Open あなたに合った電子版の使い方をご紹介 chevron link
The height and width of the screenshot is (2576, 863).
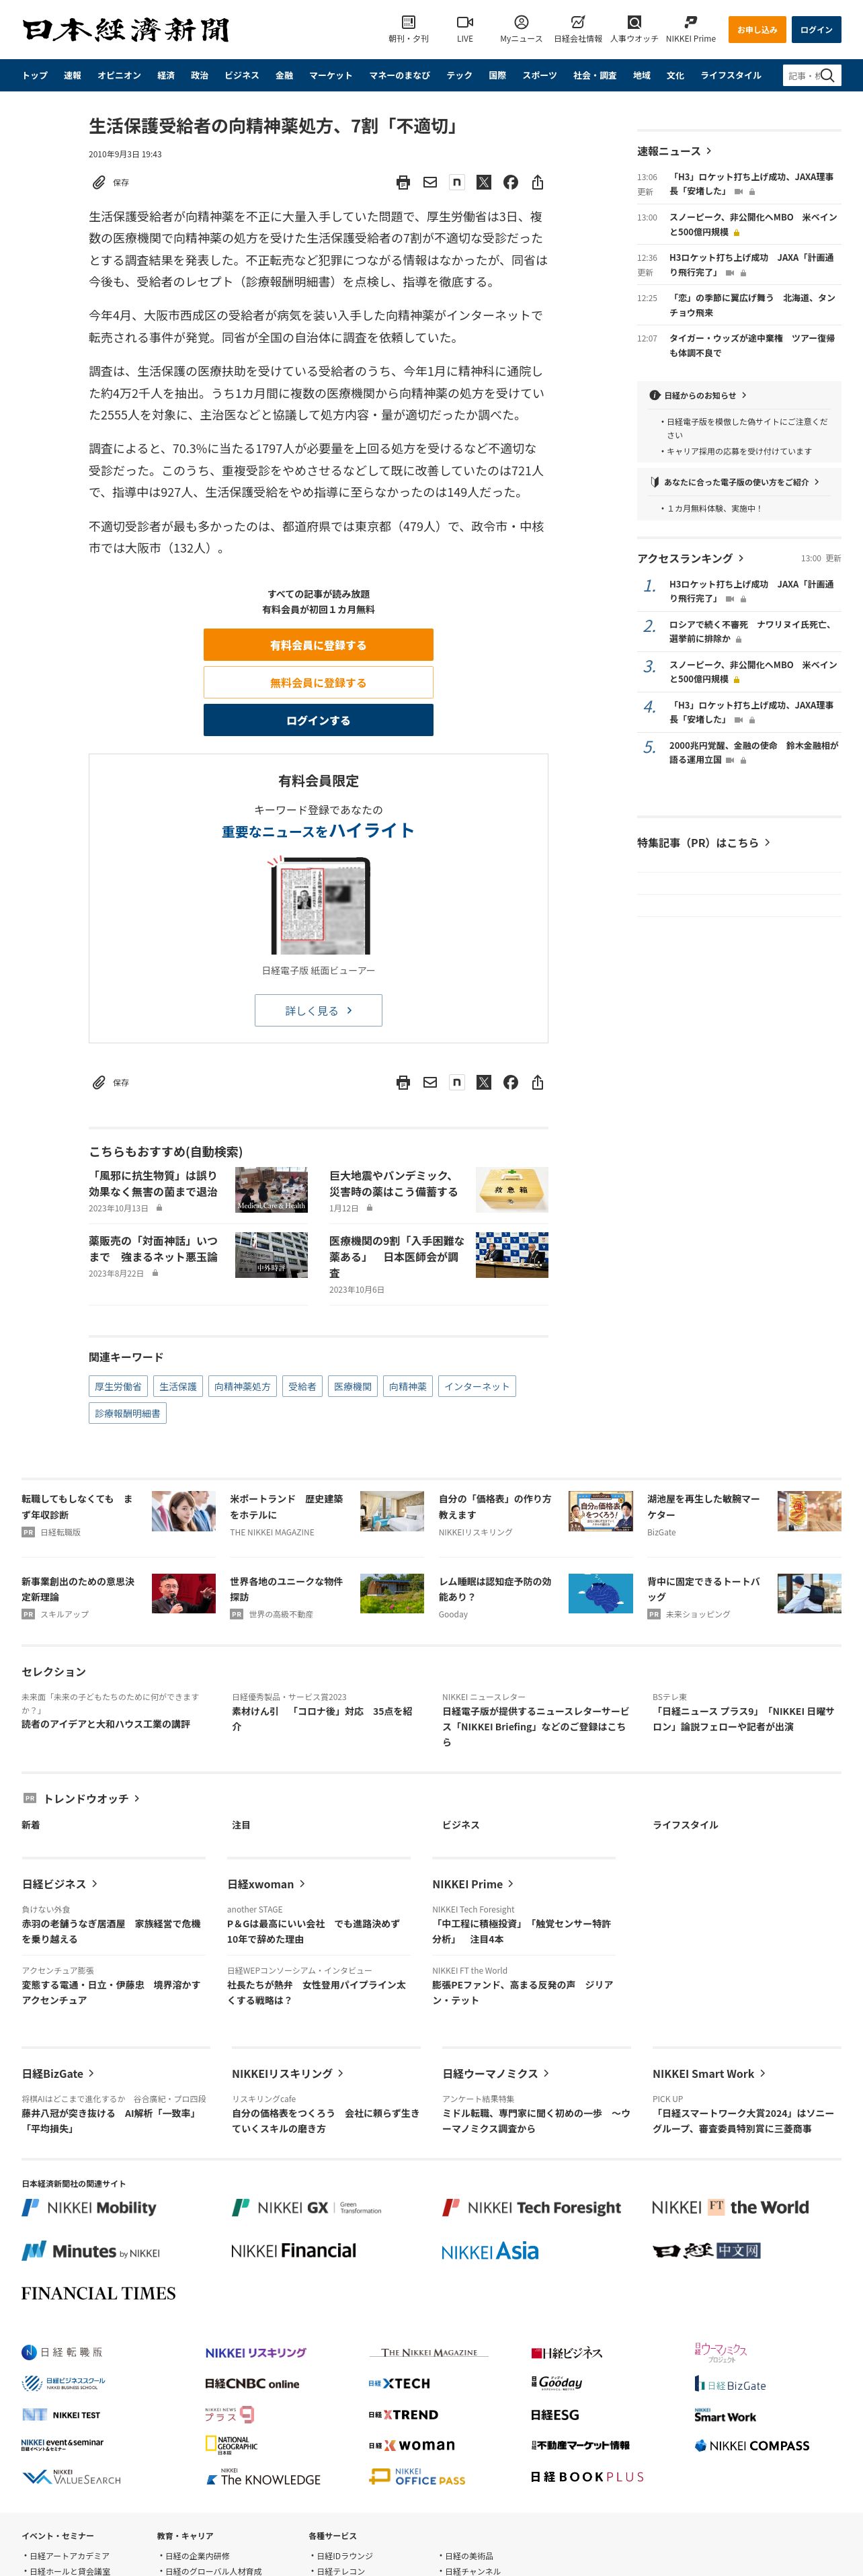click(734, 482)
